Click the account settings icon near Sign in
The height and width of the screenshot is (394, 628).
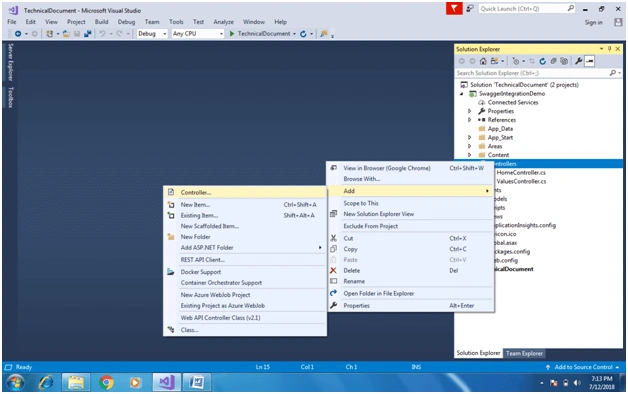coord(618,22)
